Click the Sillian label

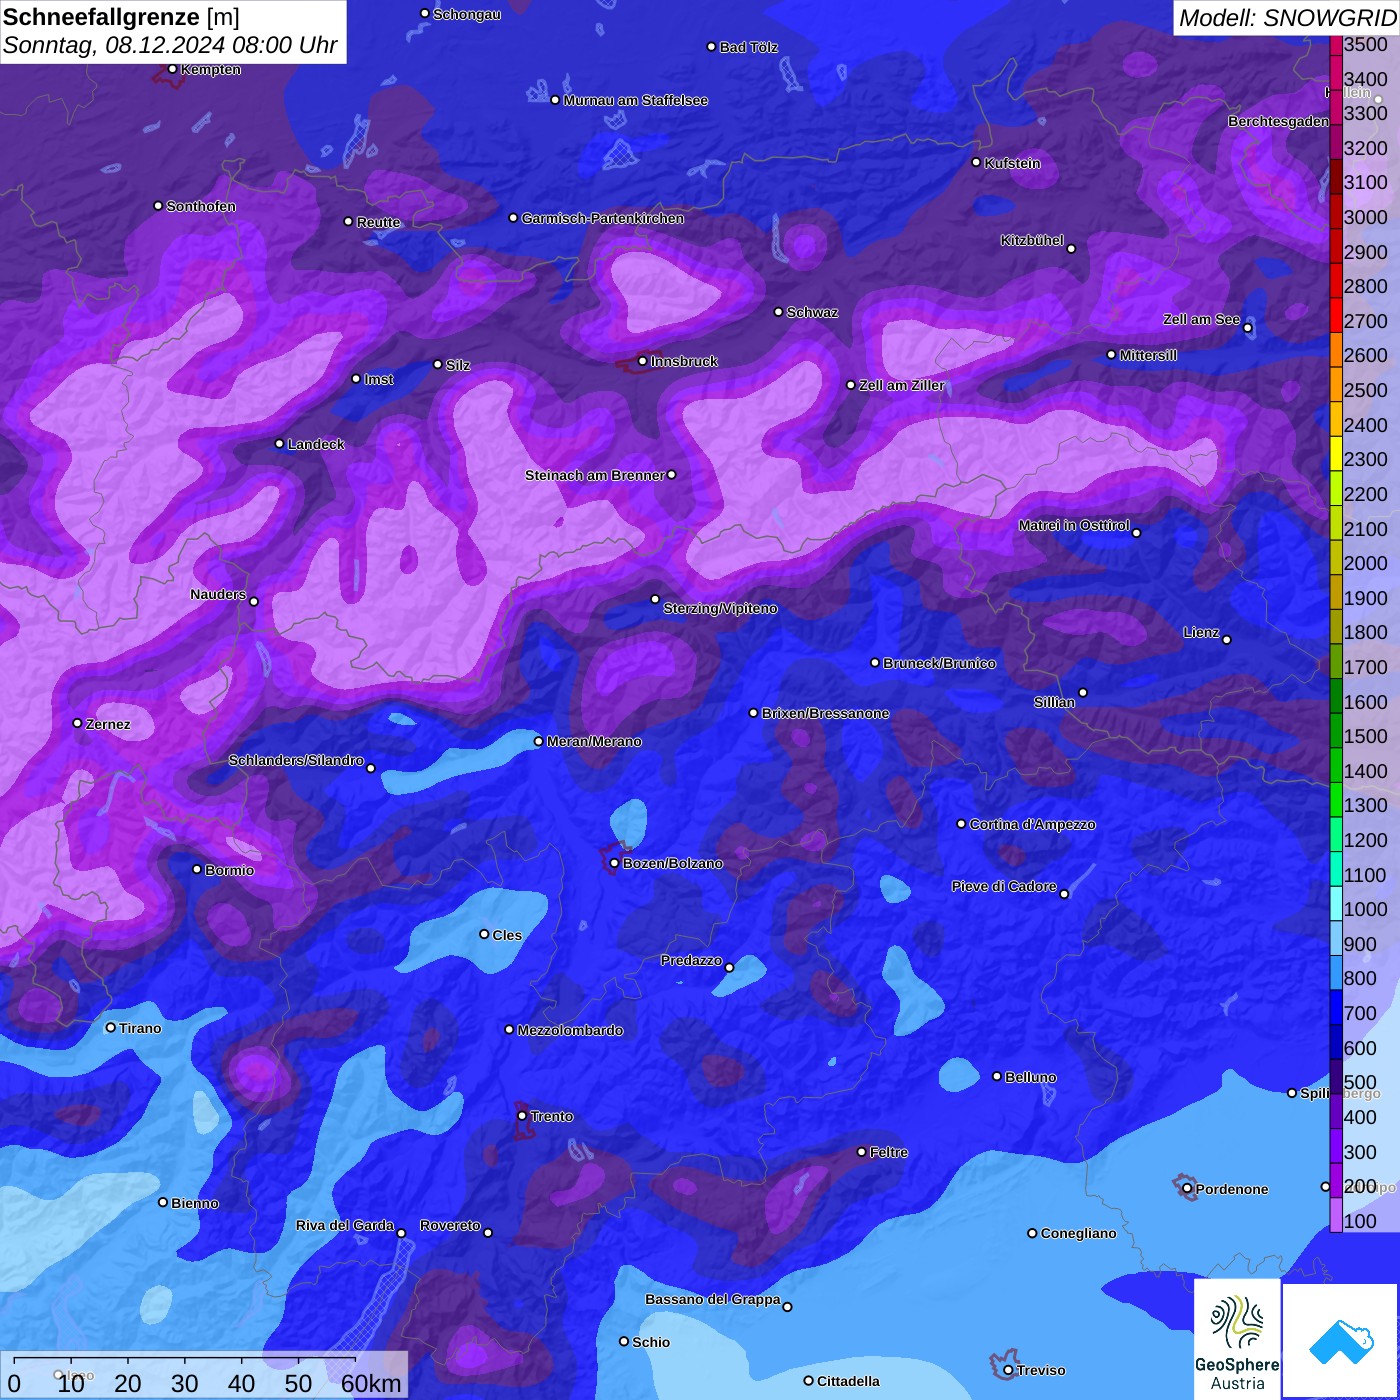[1054, 702]
